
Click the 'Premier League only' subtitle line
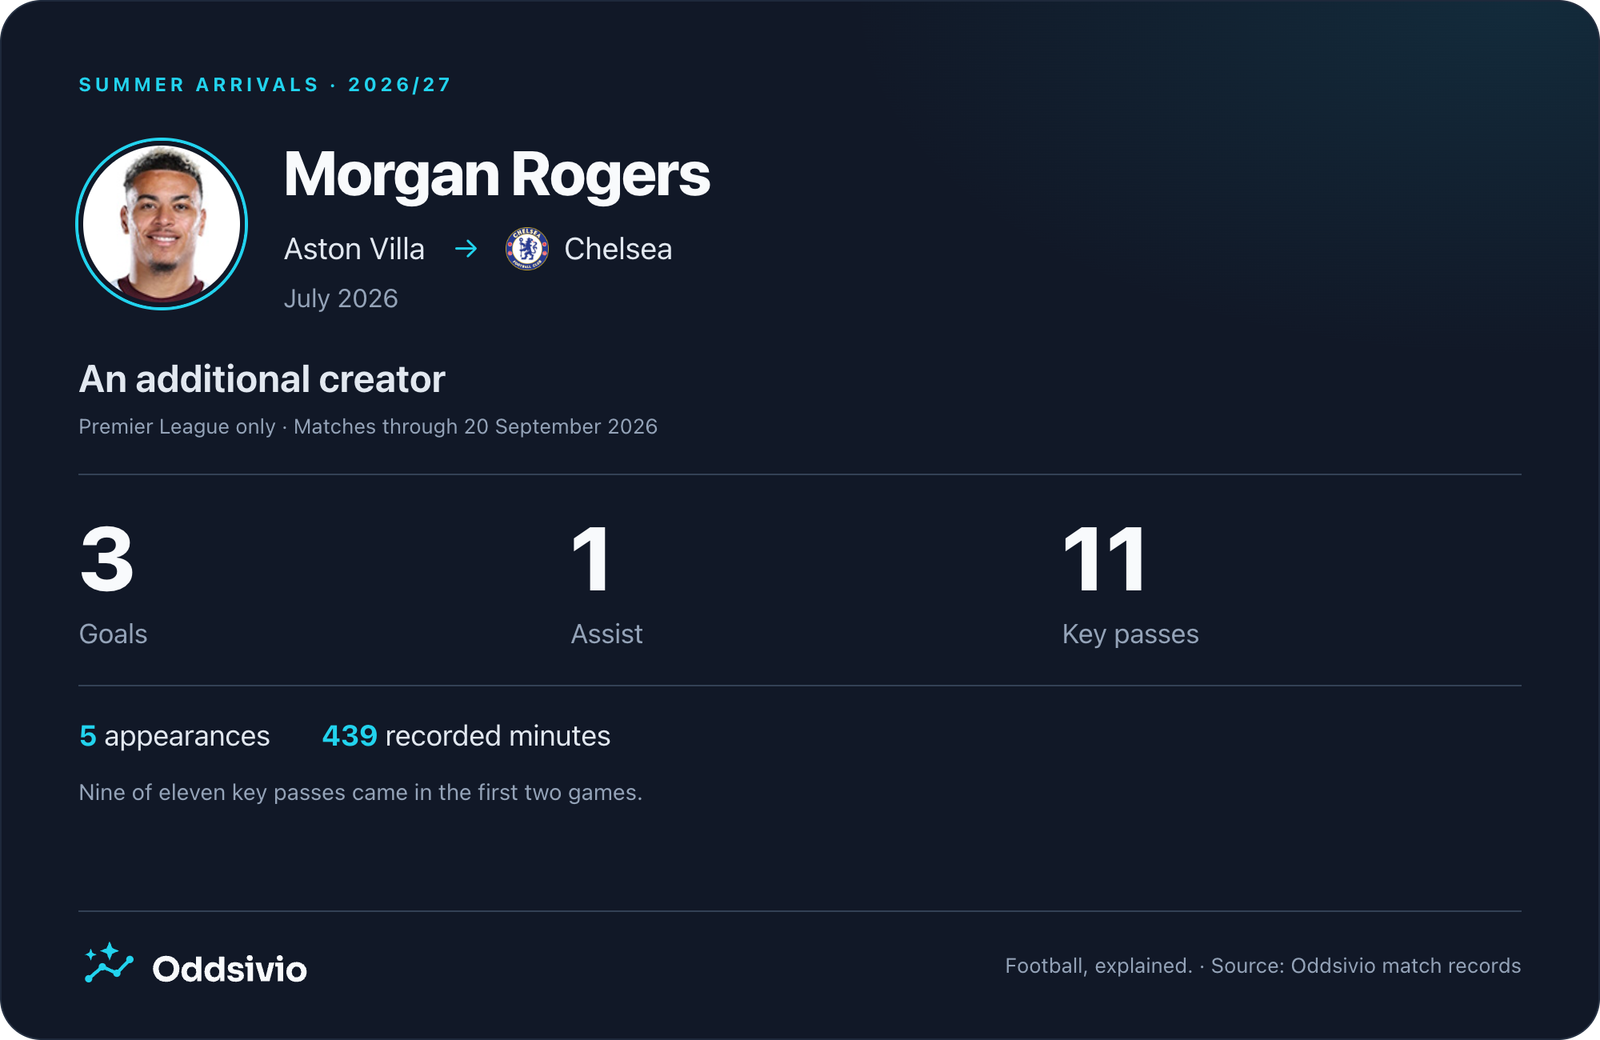point(368,427)
